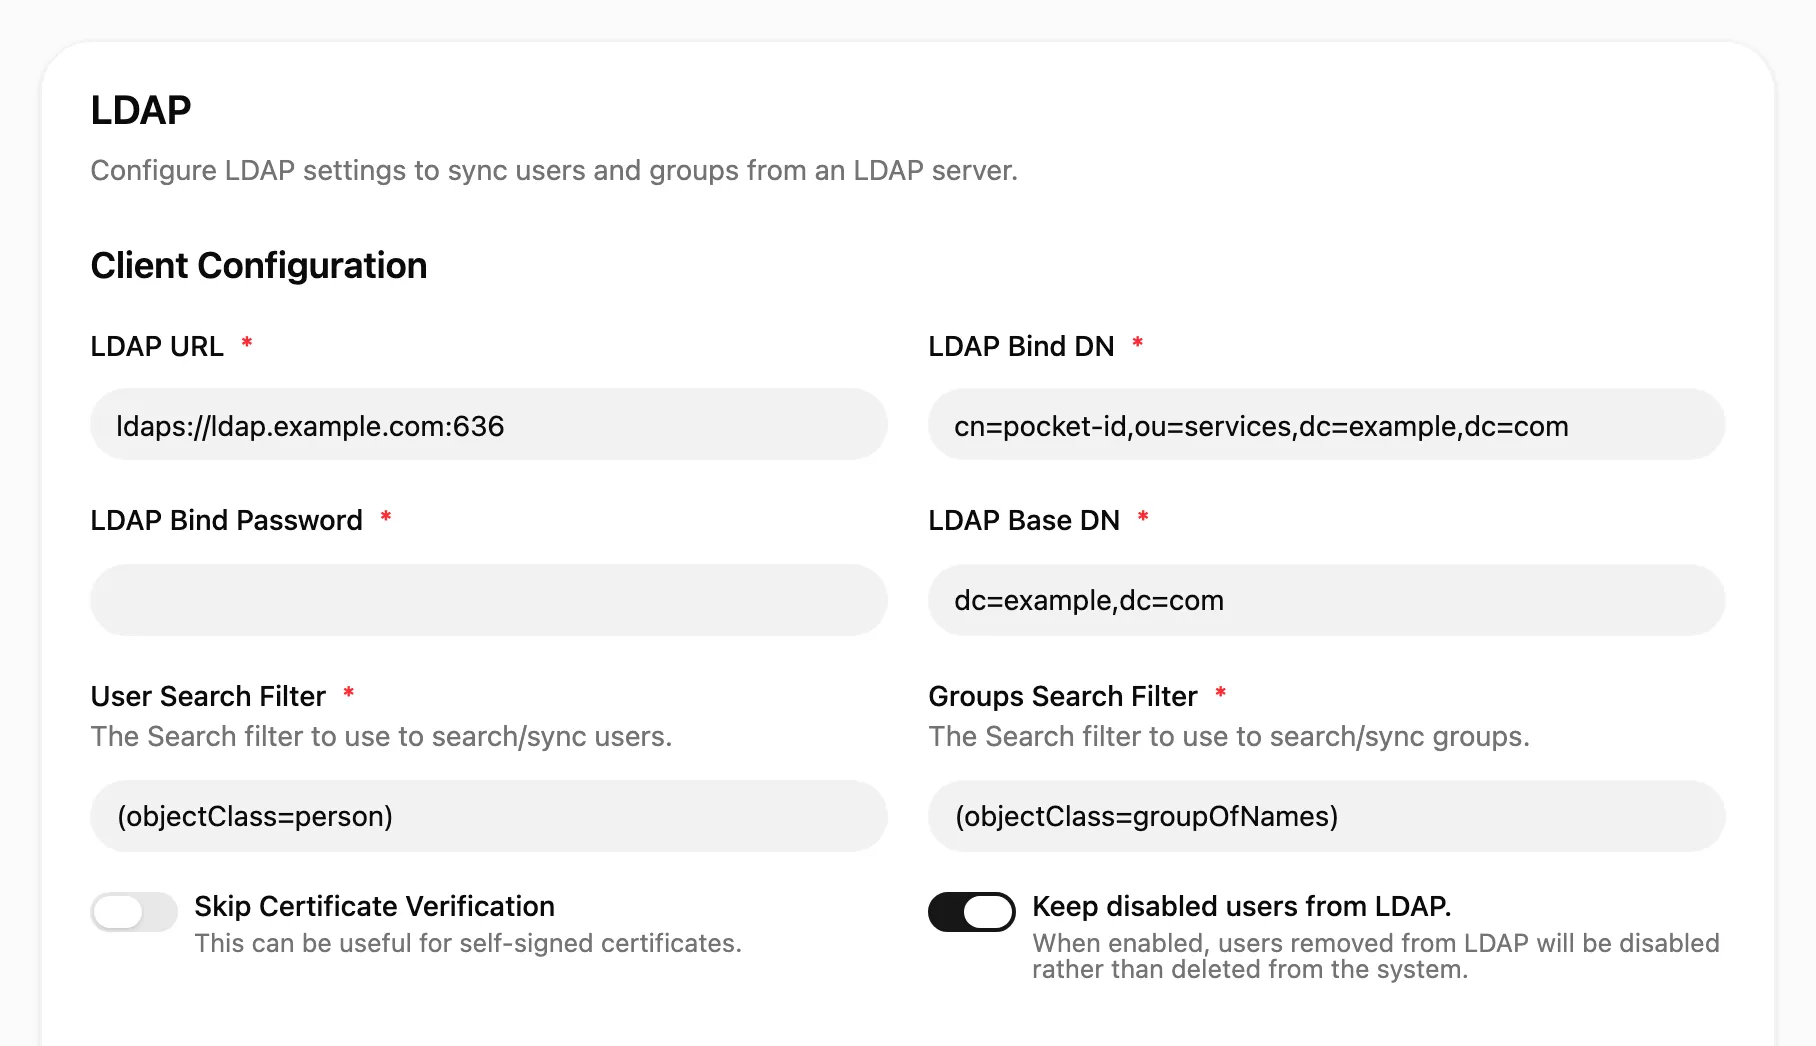This screenshot has width=1816, height=1046.
Task: Disable Keep disabled users from LDAP toggle
Action: tap(972, 912)
